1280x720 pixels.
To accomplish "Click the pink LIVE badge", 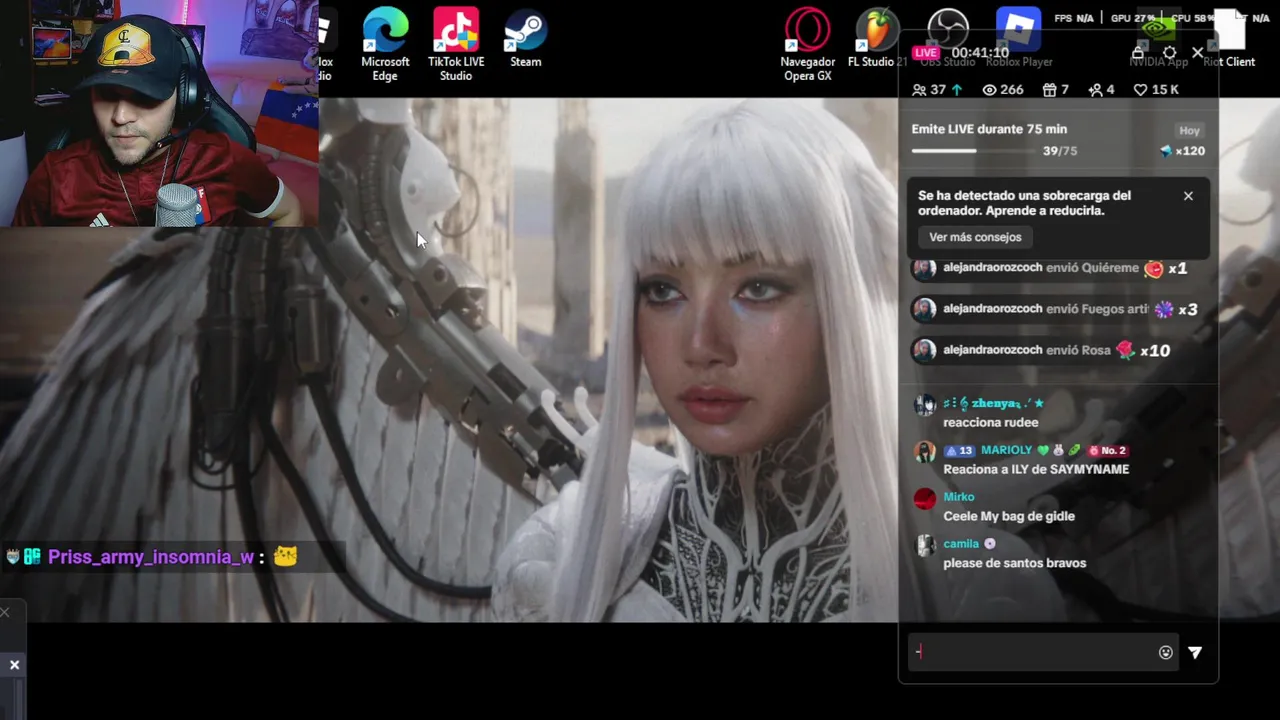I will click(x=926, y=52).
